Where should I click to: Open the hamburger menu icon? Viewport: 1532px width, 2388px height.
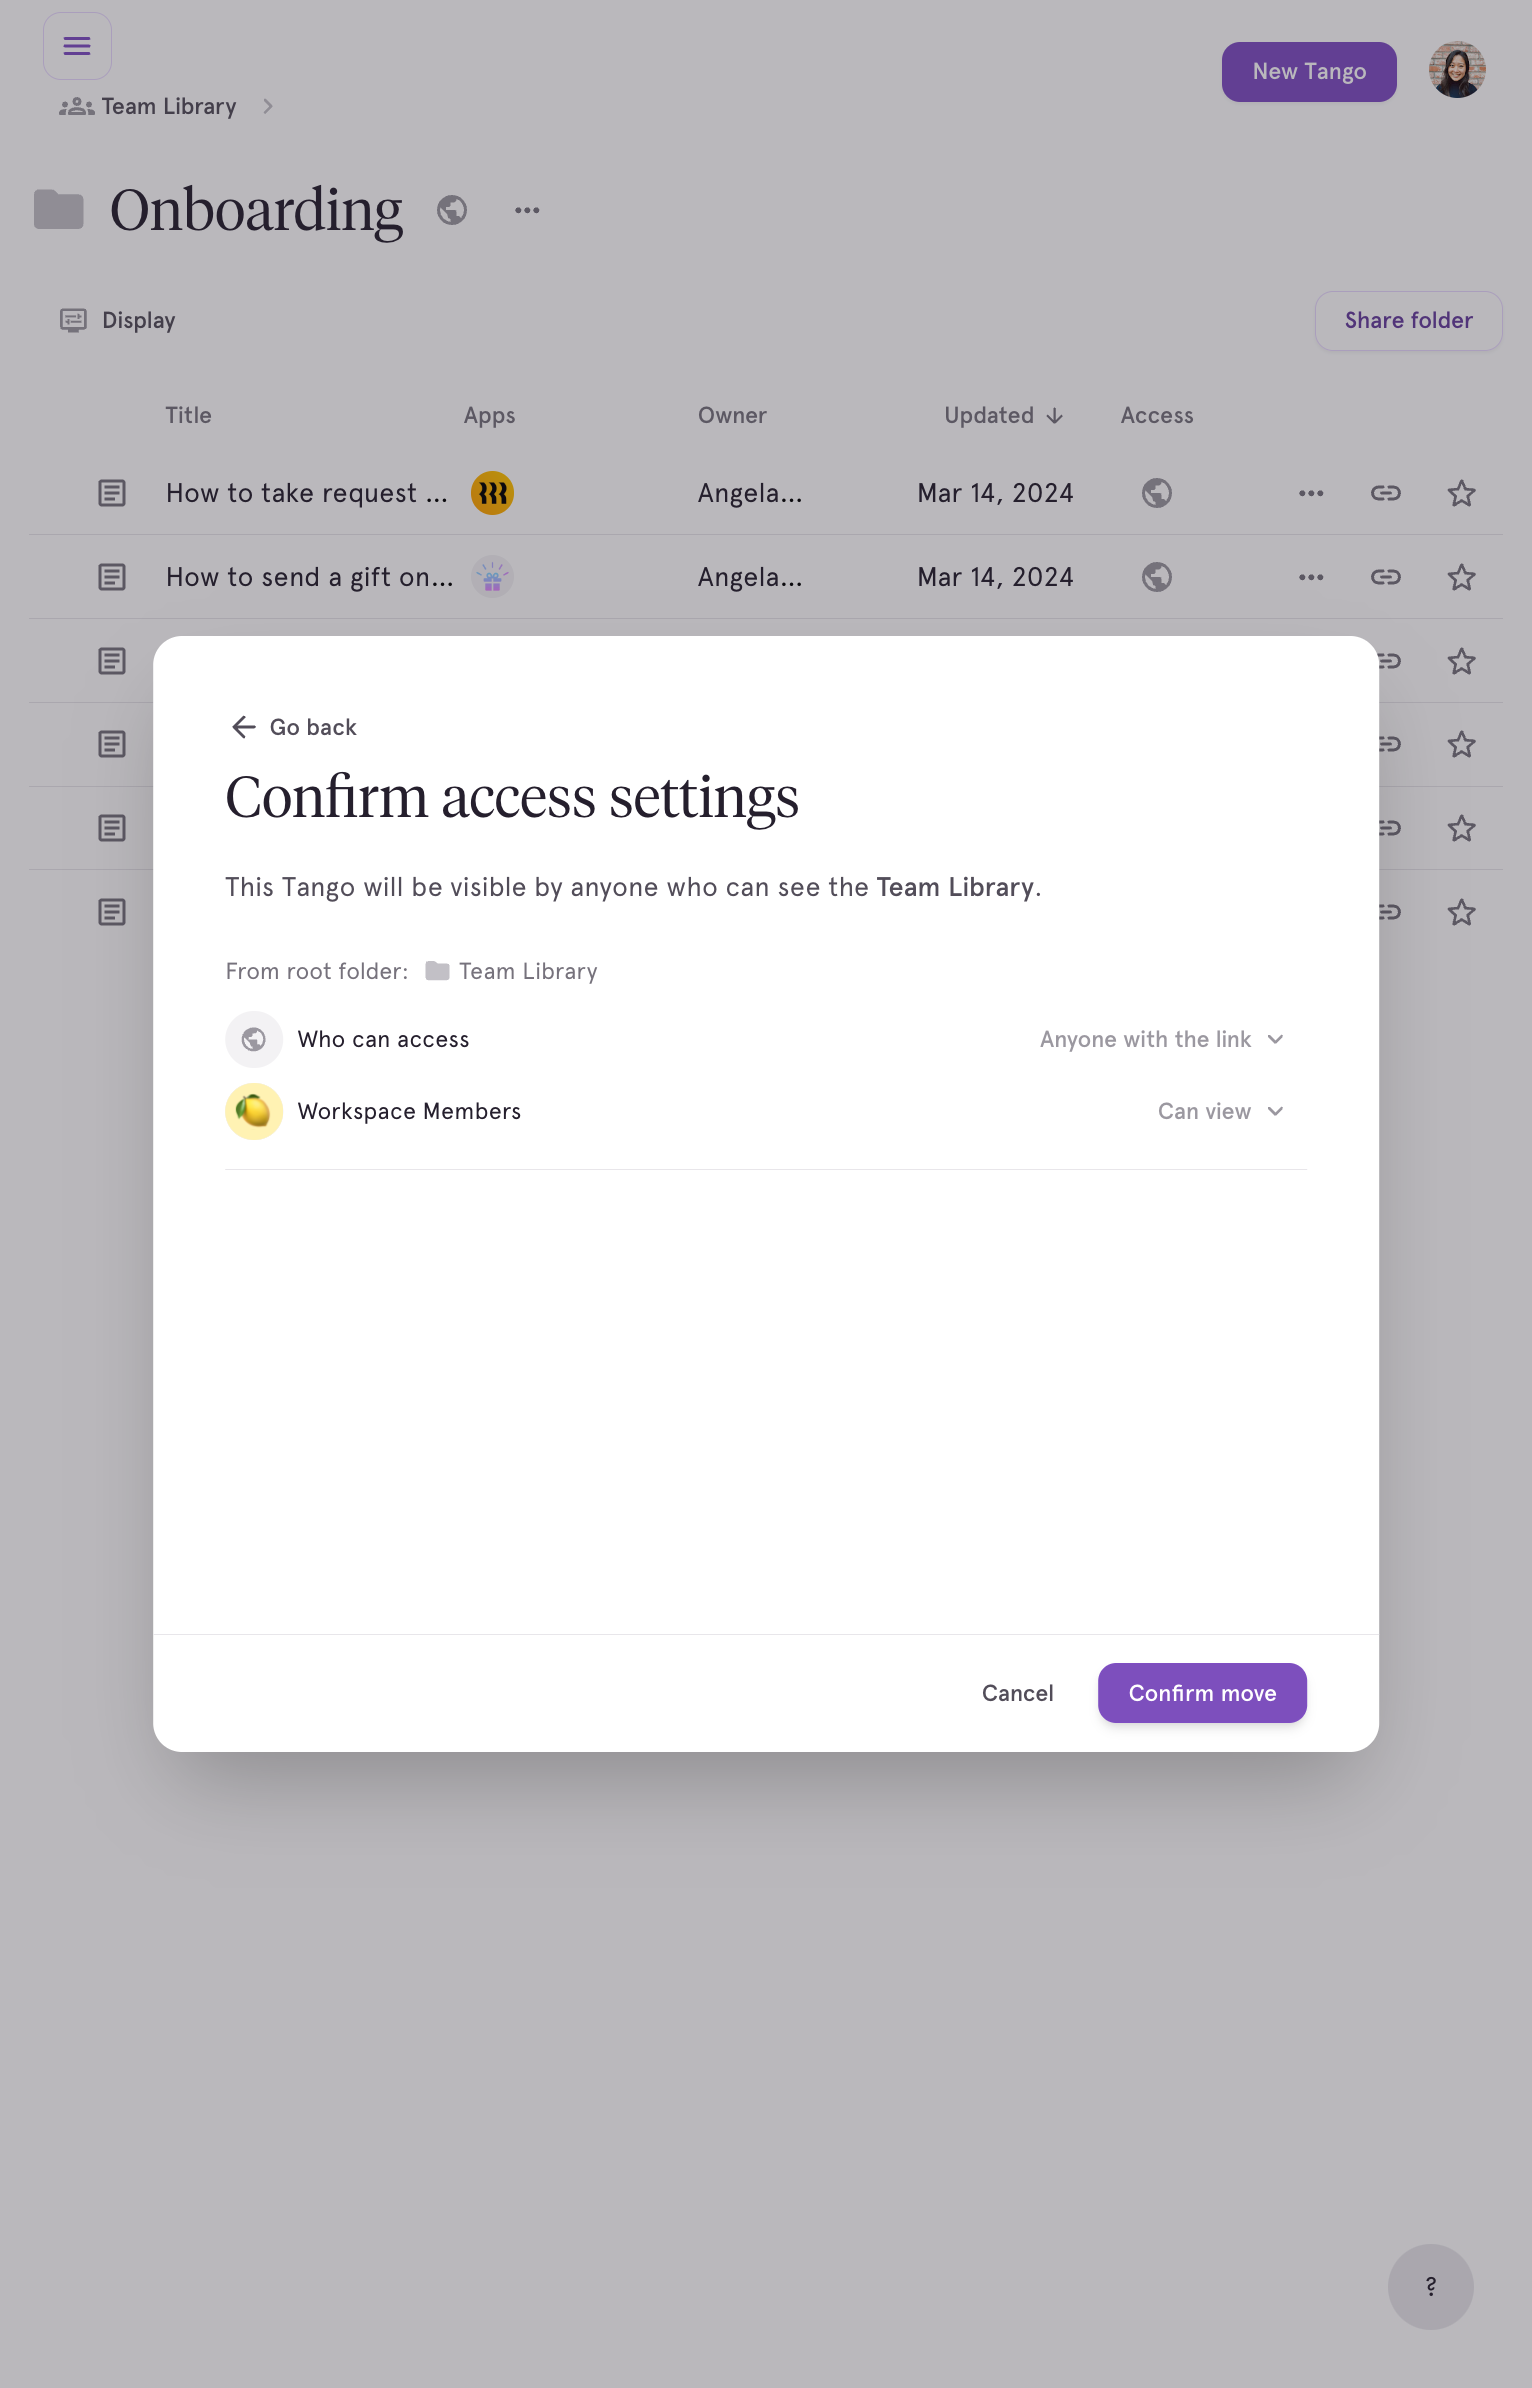[77, 46]
